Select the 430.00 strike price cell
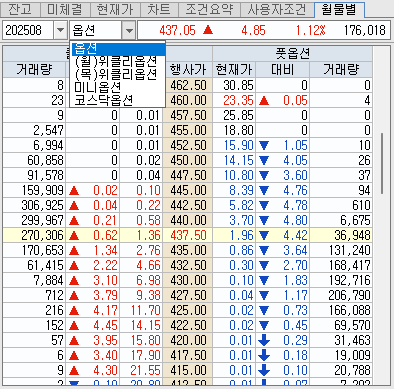This screenshot has height=389, width=394. coord(188,280)
